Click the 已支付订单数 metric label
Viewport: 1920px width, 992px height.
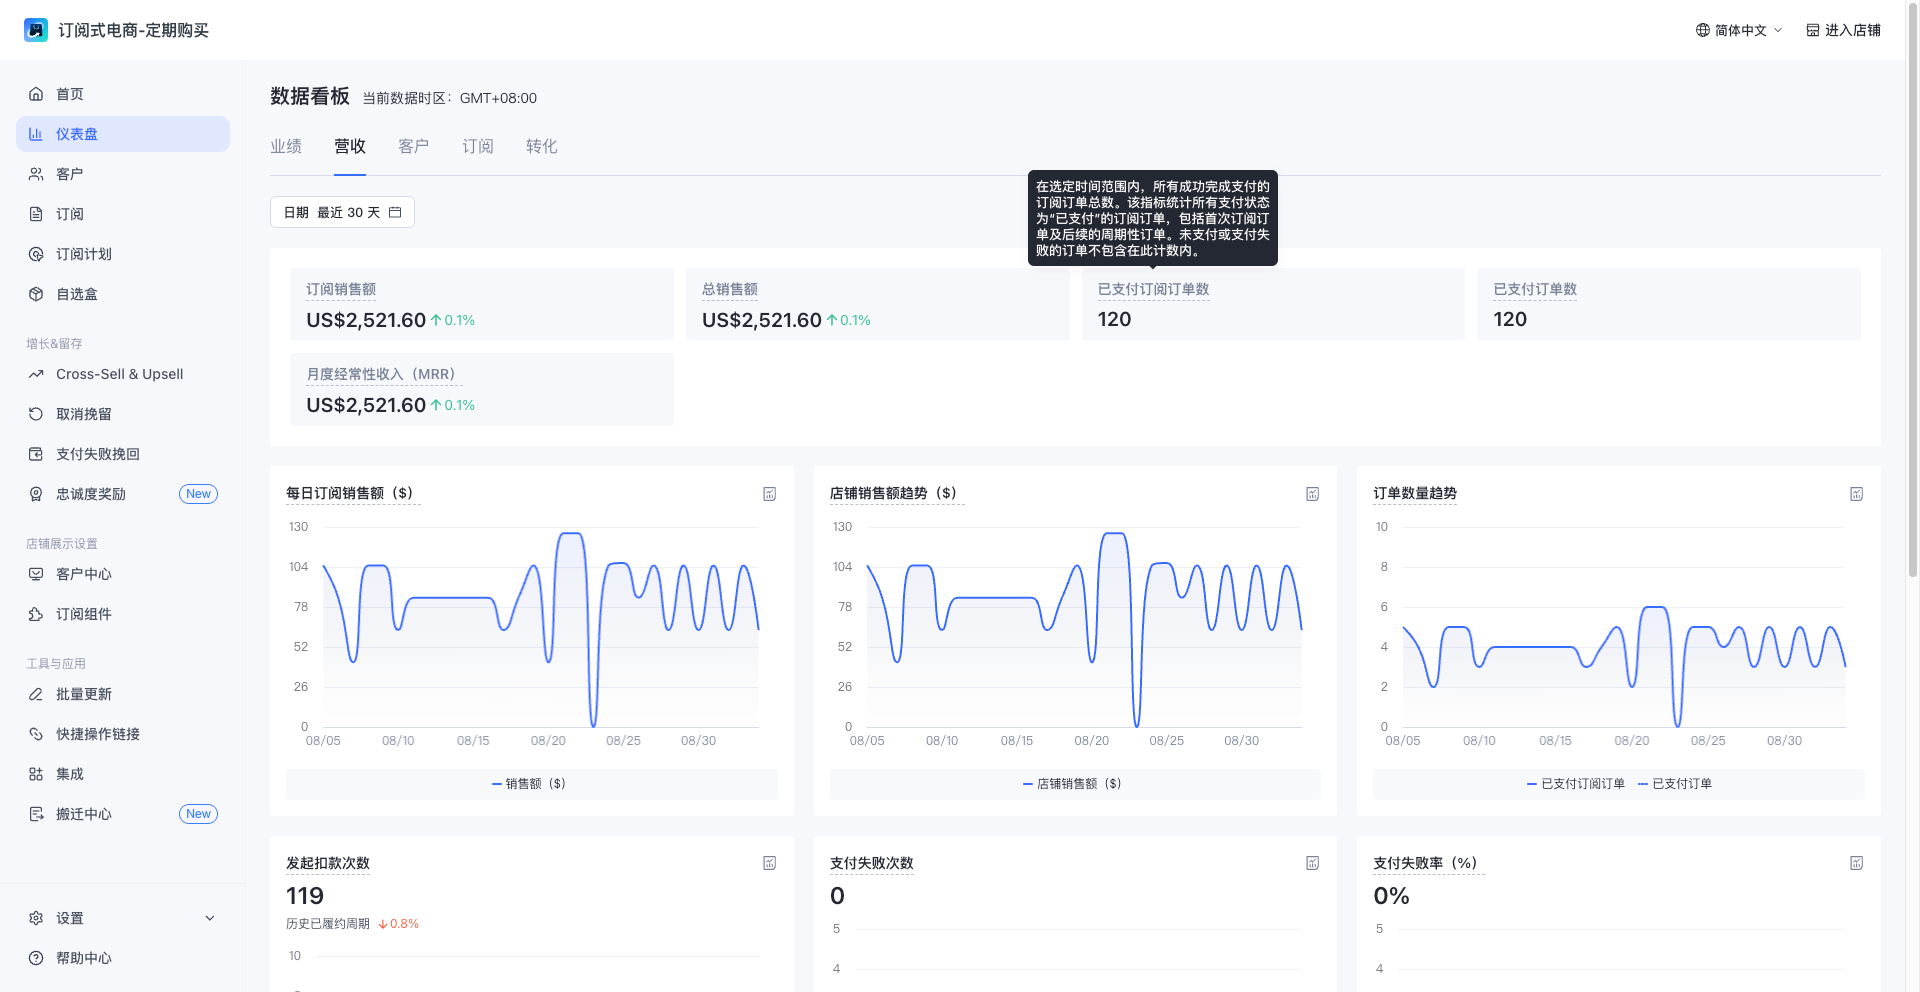(x=1535, y=289)
